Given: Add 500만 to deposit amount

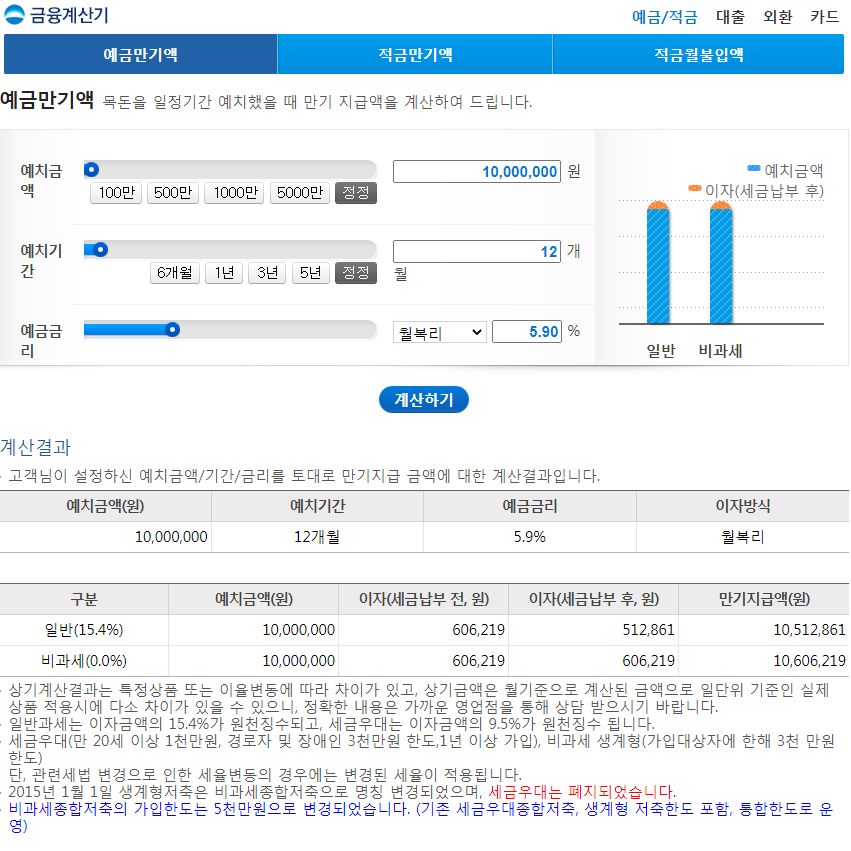Looking at the screenshot, I should (x=173, y=193).
